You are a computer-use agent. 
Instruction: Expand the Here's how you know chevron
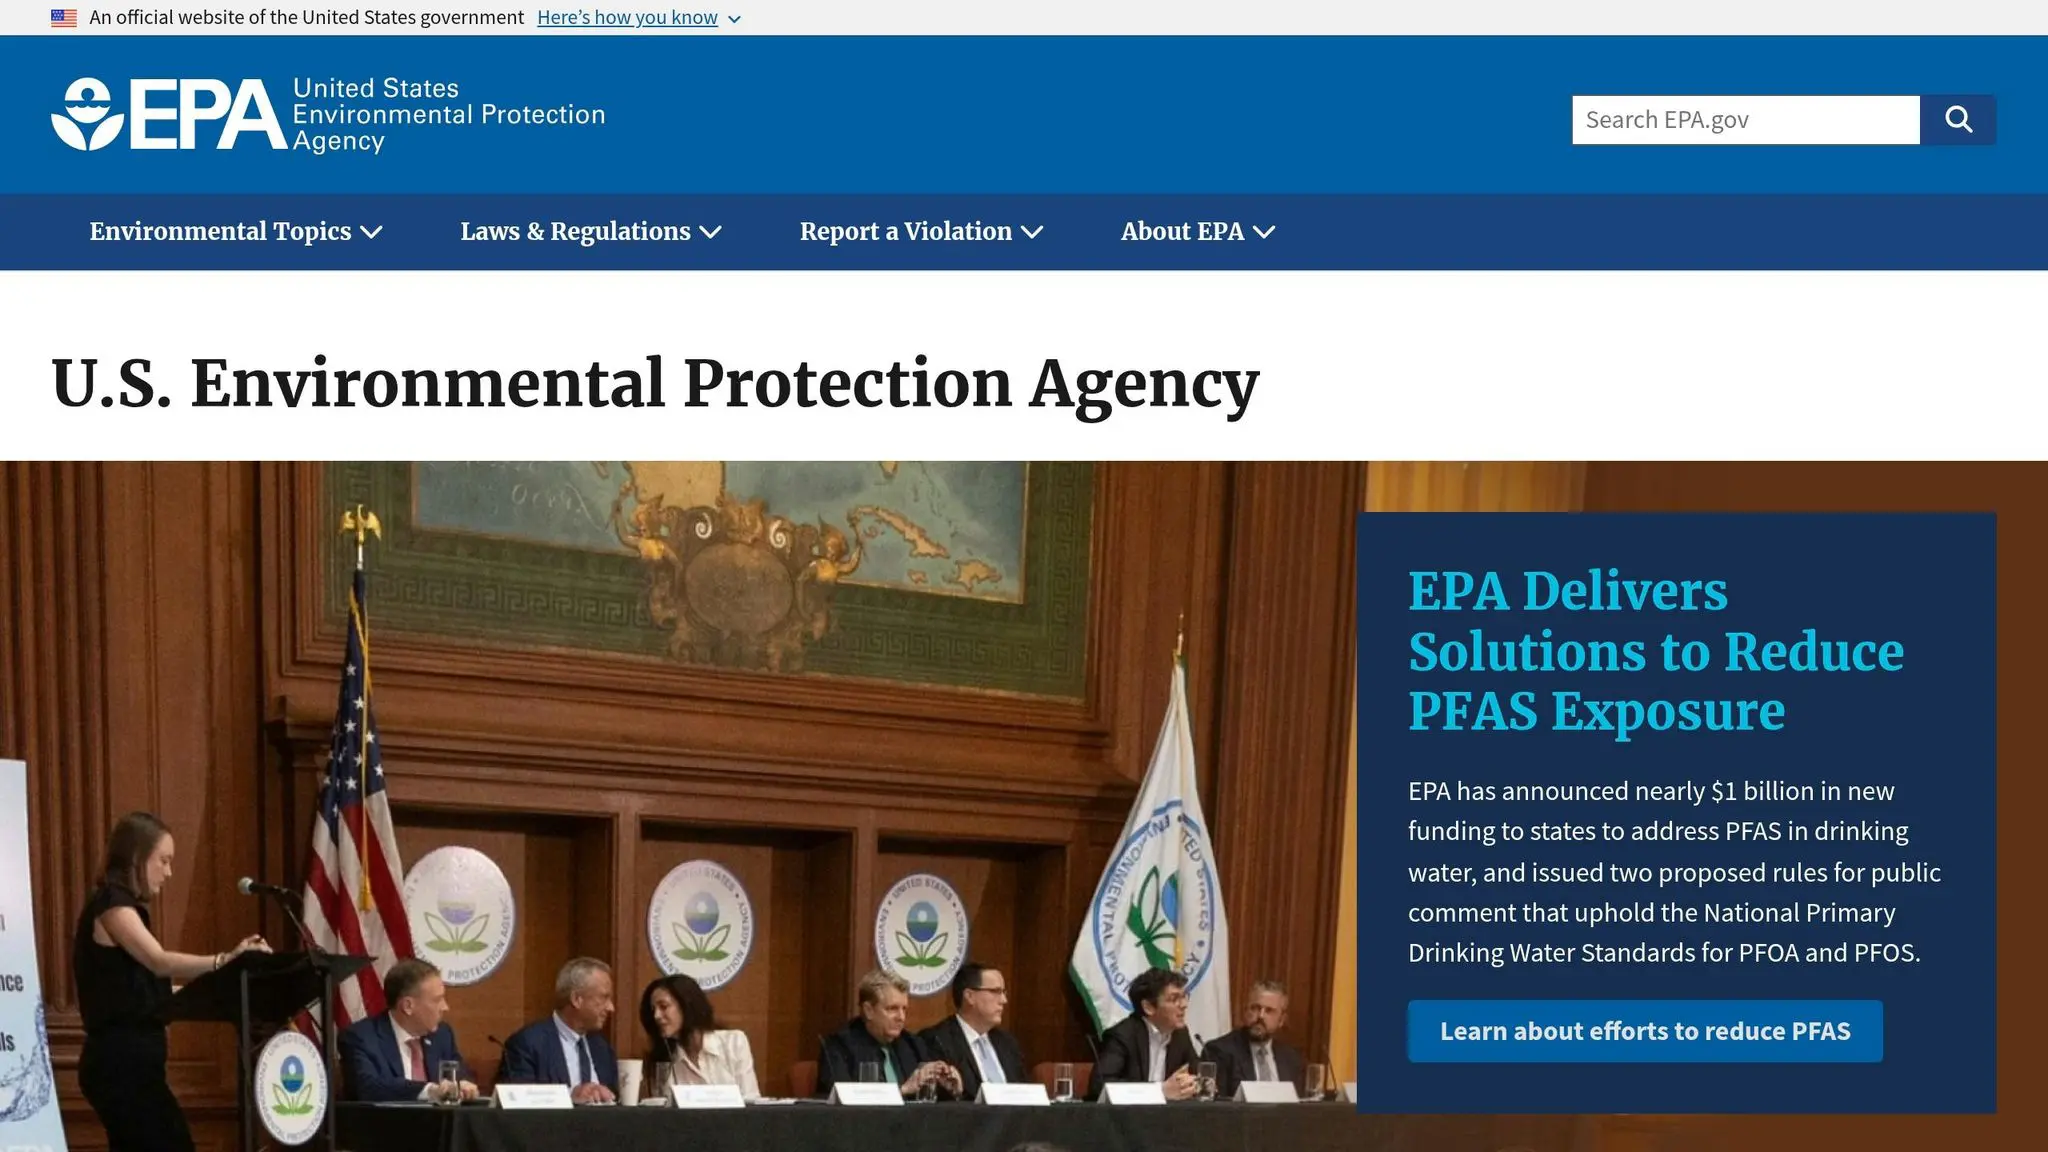734,19
